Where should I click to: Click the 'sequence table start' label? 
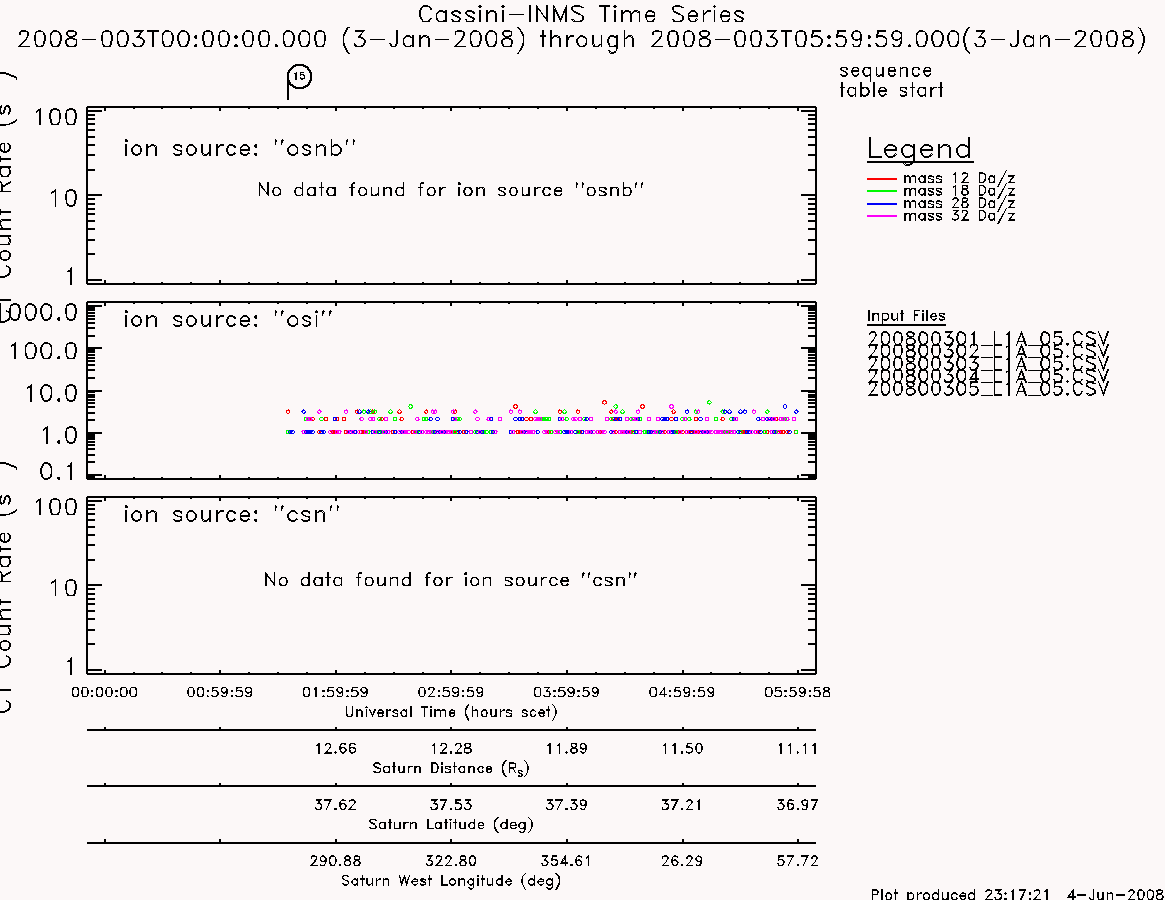(x=891, y=80)
